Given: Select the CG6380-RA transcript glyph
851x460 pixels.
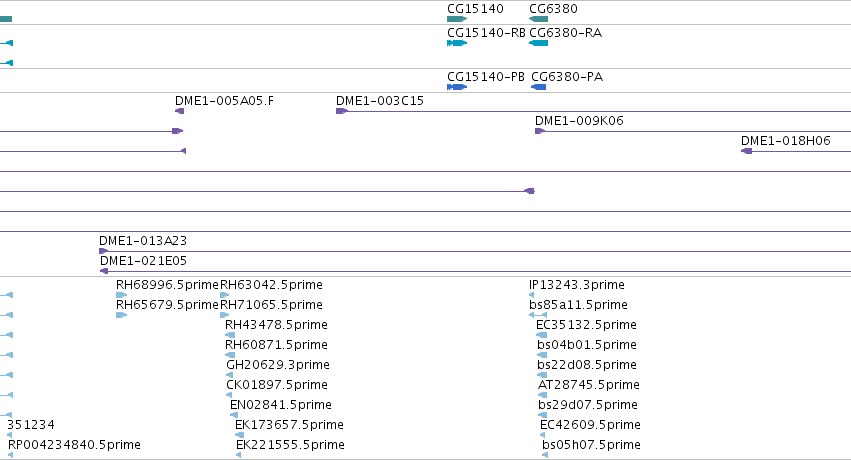Looking at the screenshot, I should [538, 43].
